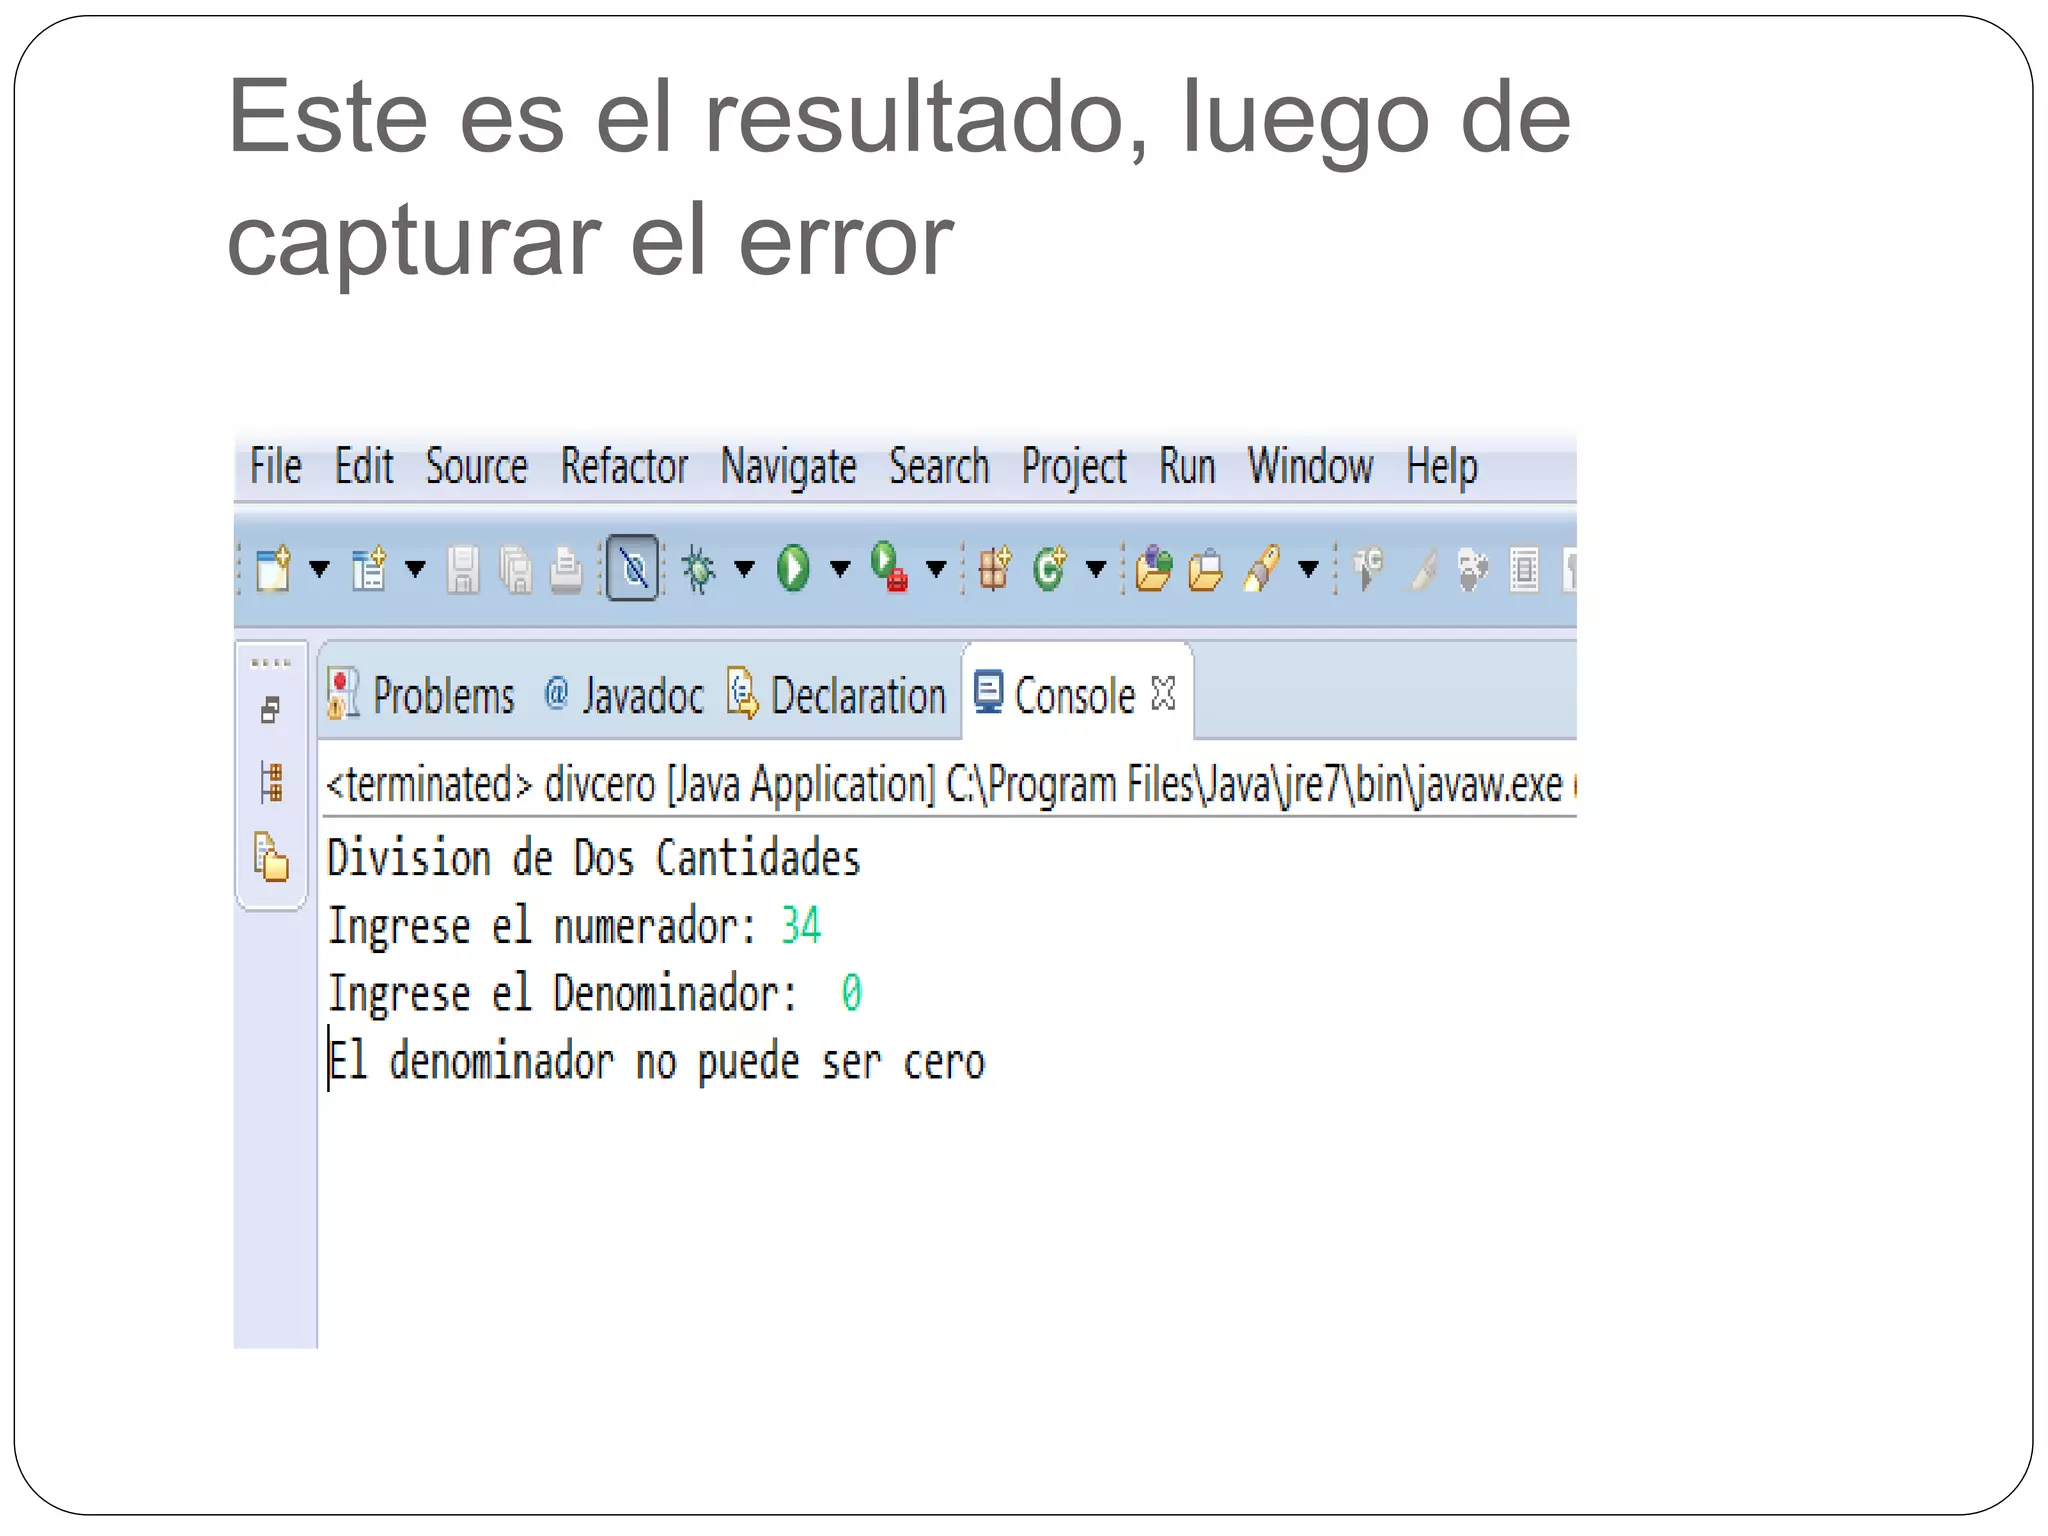The image size is (2048, 1536).
Task: Open the Search menu
Action: click(940, 466)
